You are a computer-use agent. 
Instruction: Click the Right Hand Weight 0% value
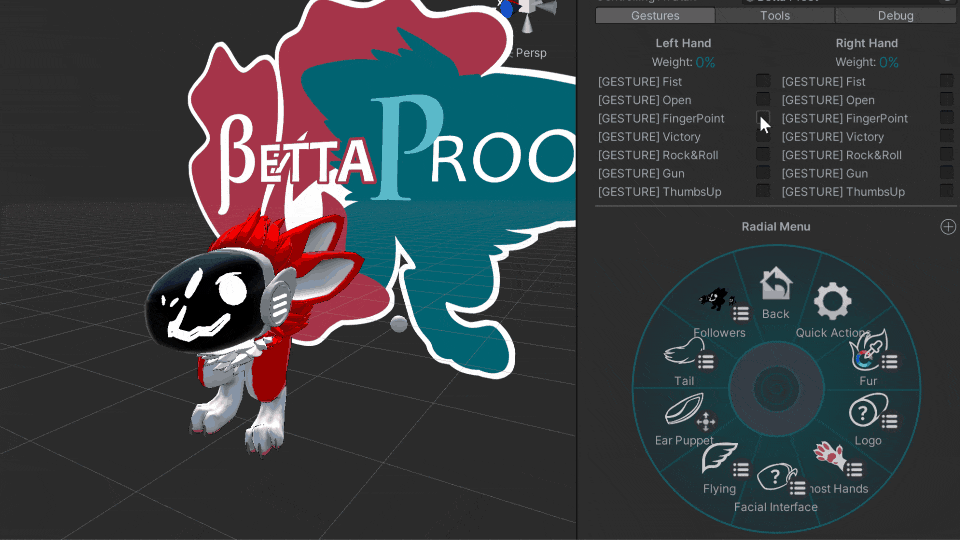point(889,62)
